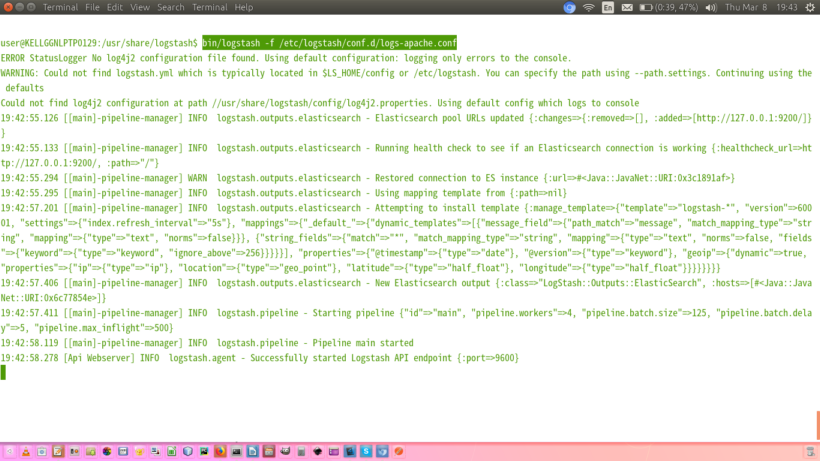Launch Firefox from the bottom dock
Screen dimensions: 820x461
[220, 451]
